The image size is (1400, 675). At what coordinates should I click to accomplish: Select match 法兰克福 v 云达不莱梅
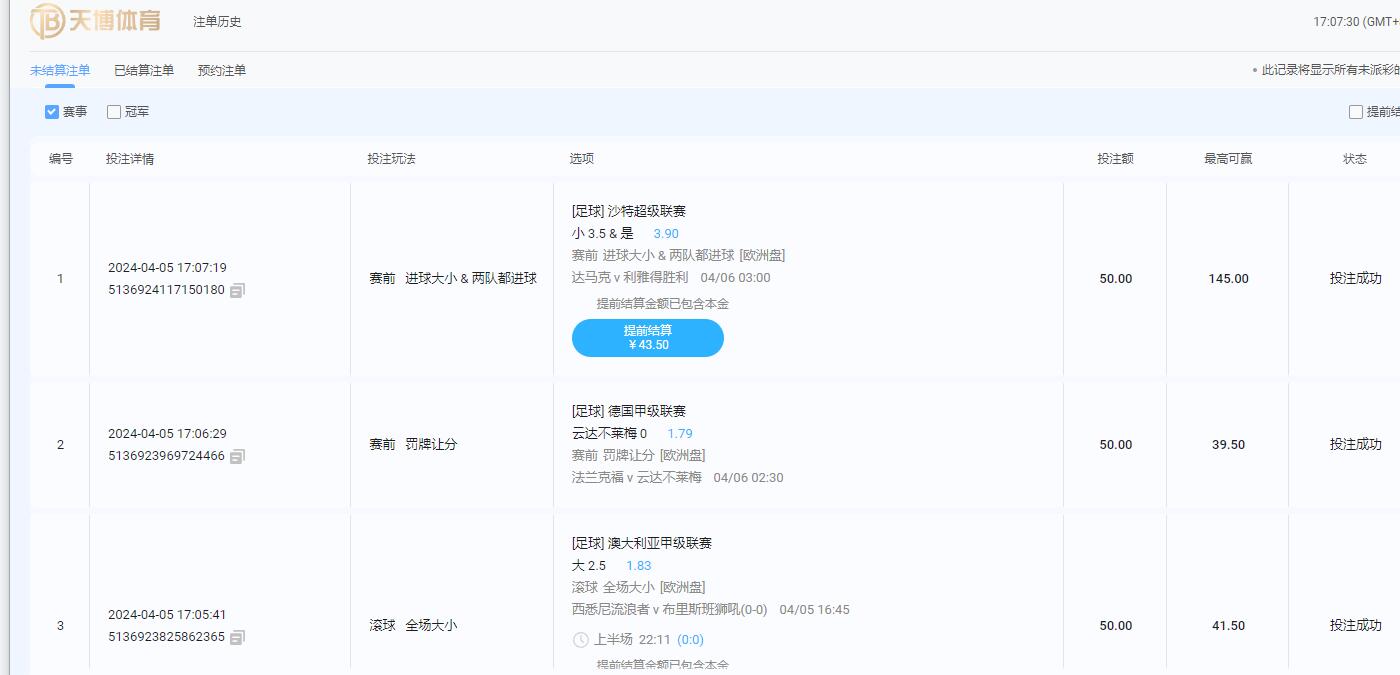point(637,477)
